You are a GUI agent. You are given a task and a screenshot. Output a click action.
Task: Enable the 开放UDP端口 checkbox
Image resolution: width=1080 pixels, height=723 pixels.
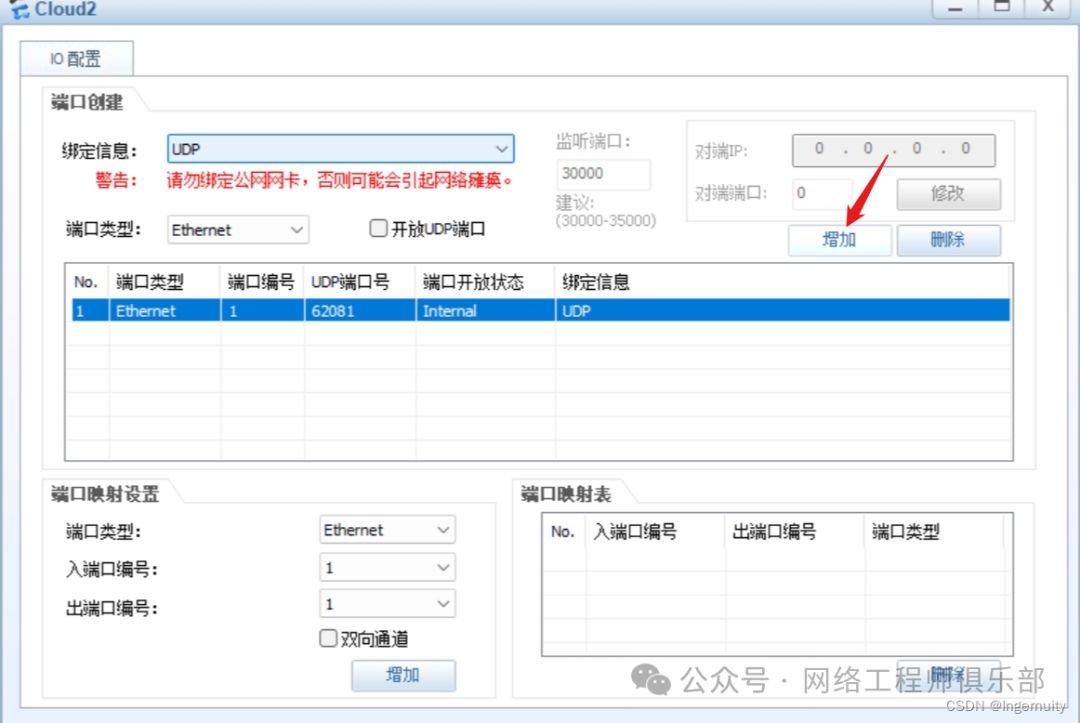click(378, 228)
